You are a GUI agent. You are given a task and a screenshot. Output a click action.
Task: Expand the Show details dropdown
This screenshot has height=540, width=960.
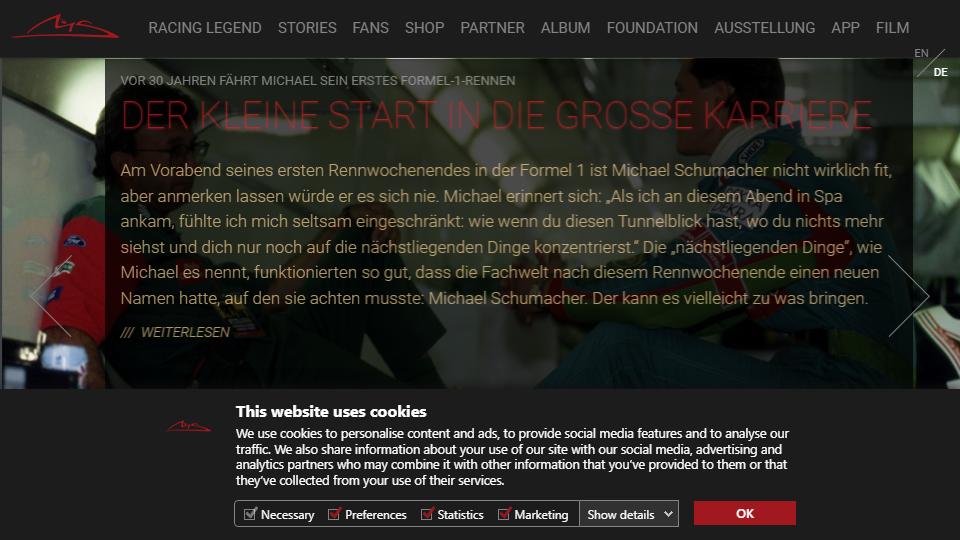point(629,514)
